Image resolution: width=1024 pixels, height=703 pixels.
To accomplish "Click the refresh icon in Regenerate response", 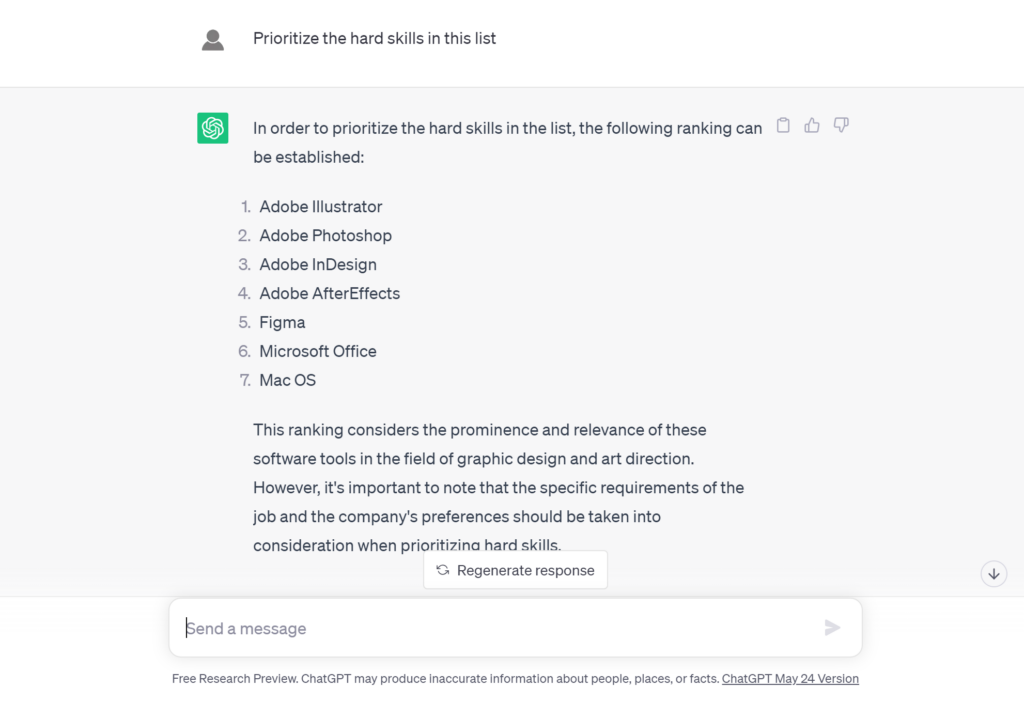I will [x=443, y=570].
